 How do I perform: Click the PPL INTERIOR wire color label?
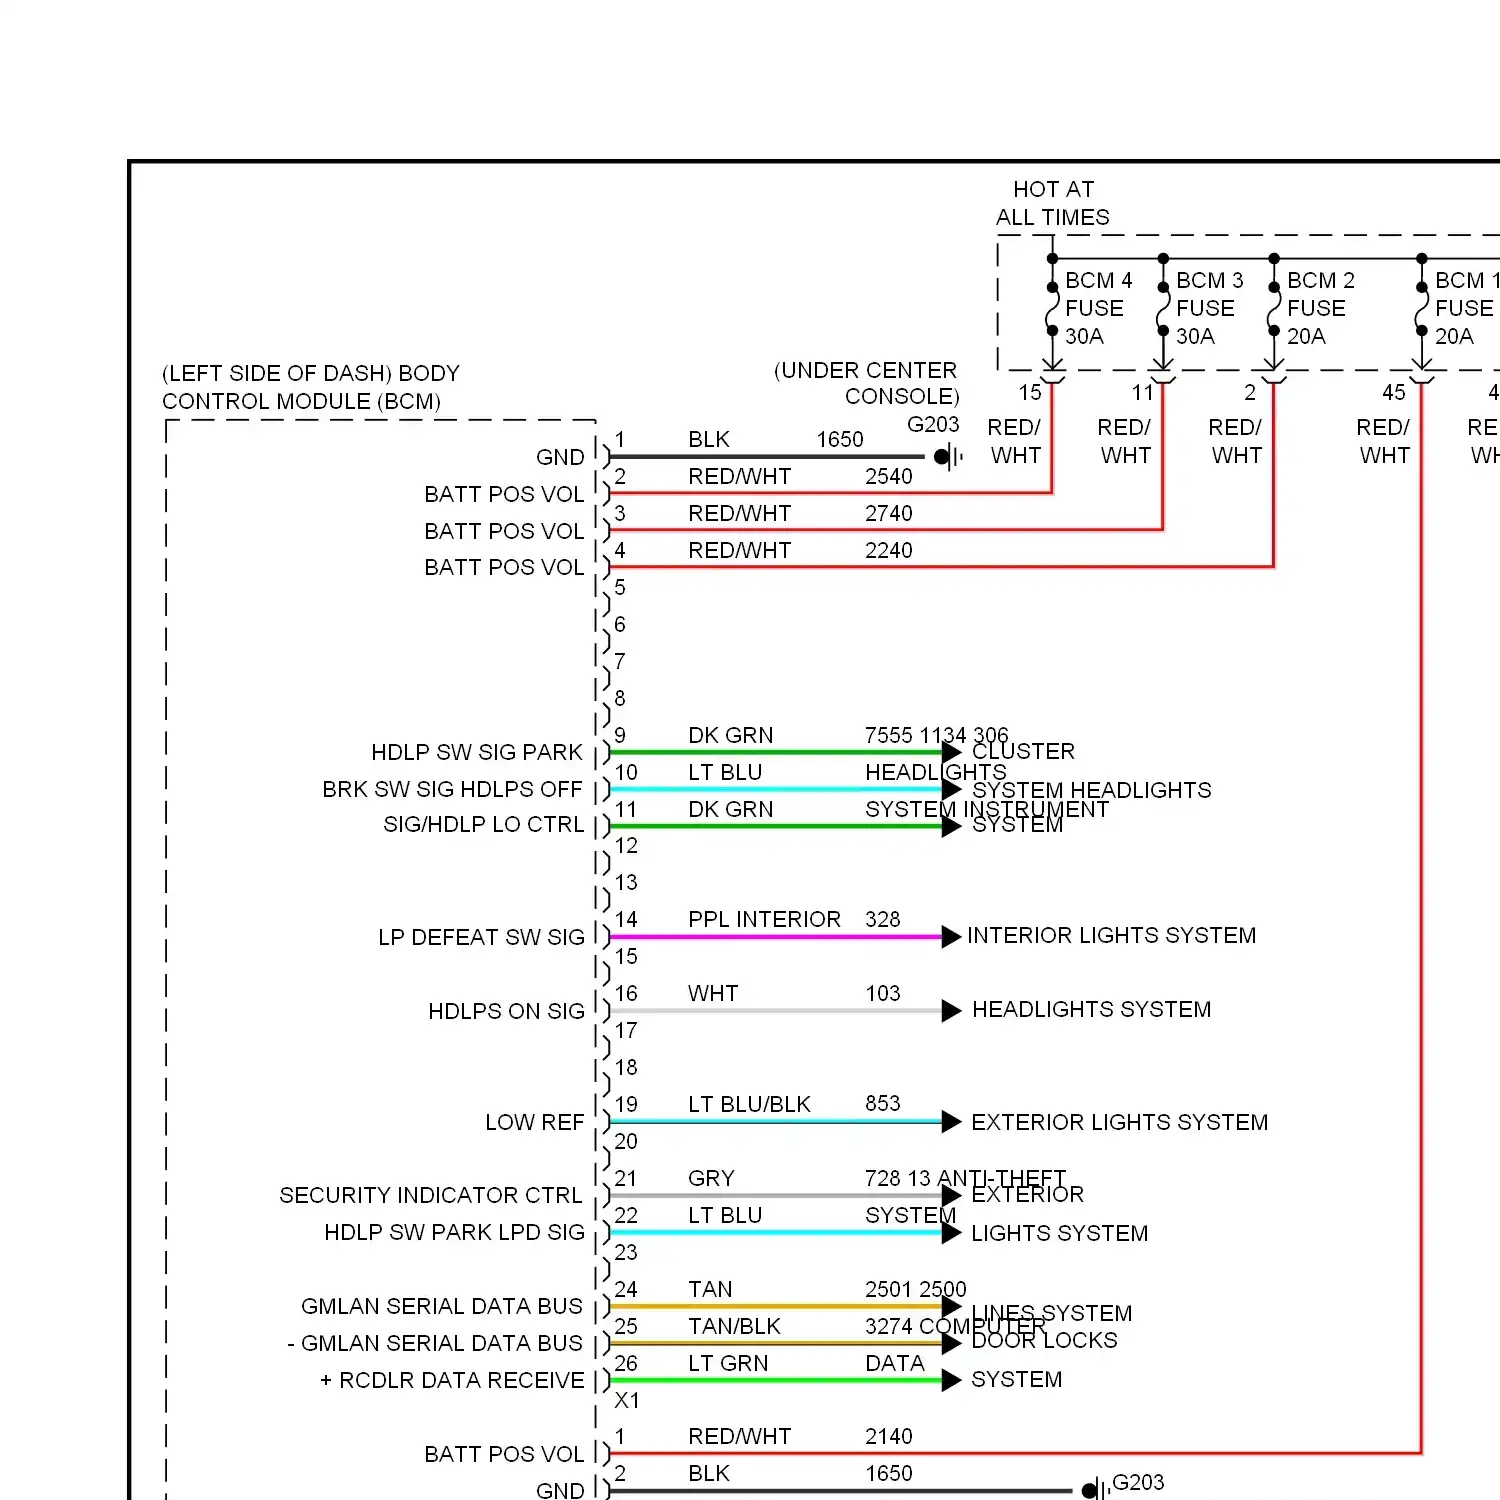point(764,919)
